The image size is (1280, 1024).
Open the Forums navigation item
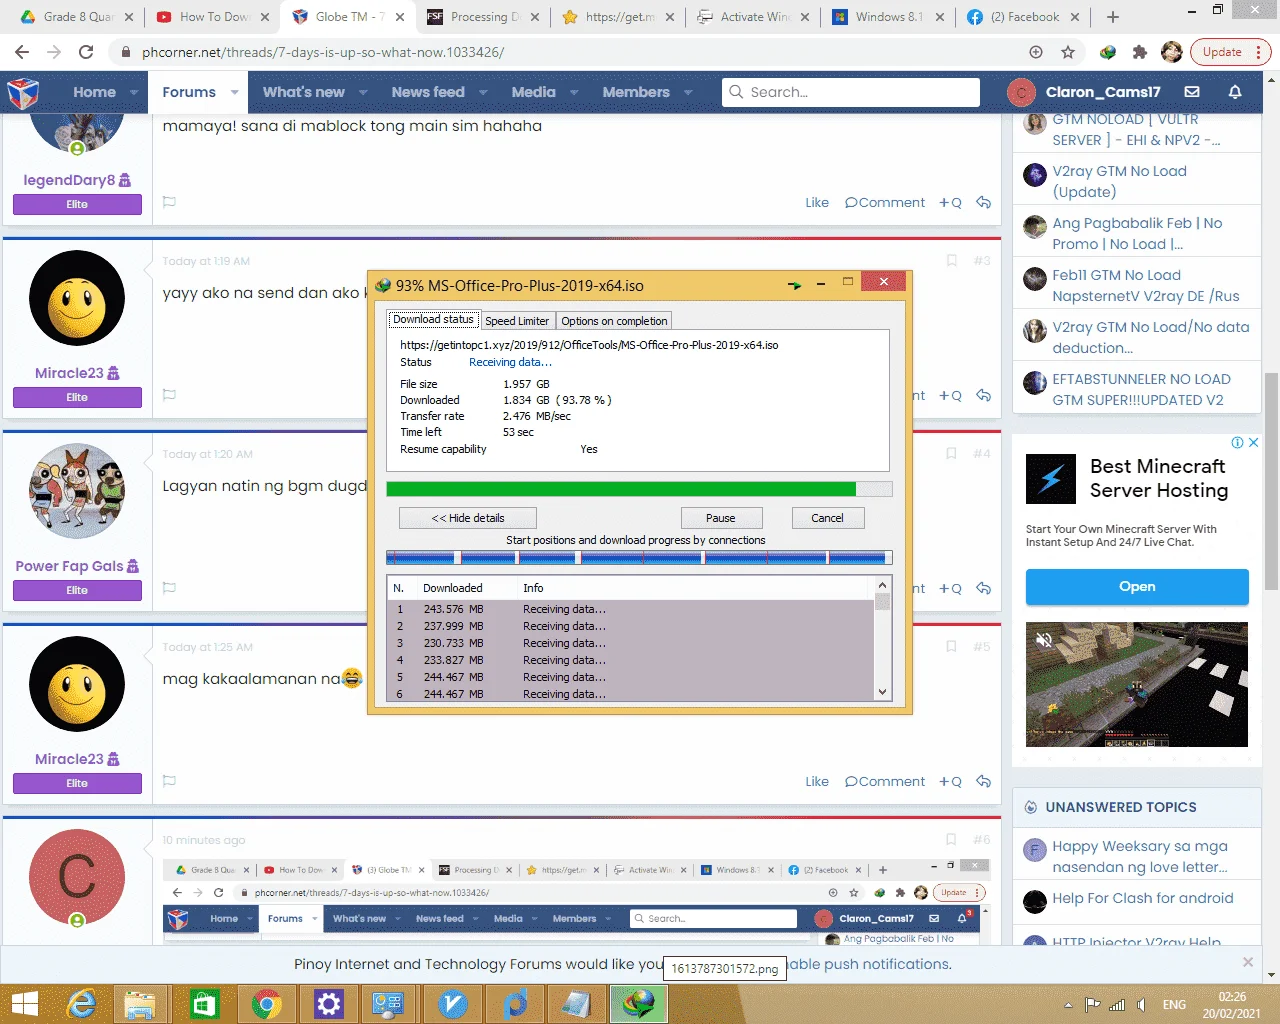[x=189, y=92]
